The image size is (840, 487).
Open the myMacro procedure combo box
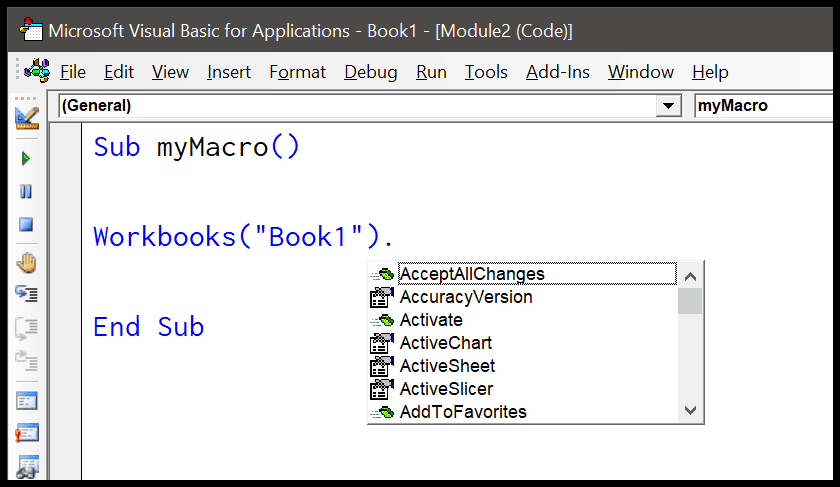pos(763,106)
